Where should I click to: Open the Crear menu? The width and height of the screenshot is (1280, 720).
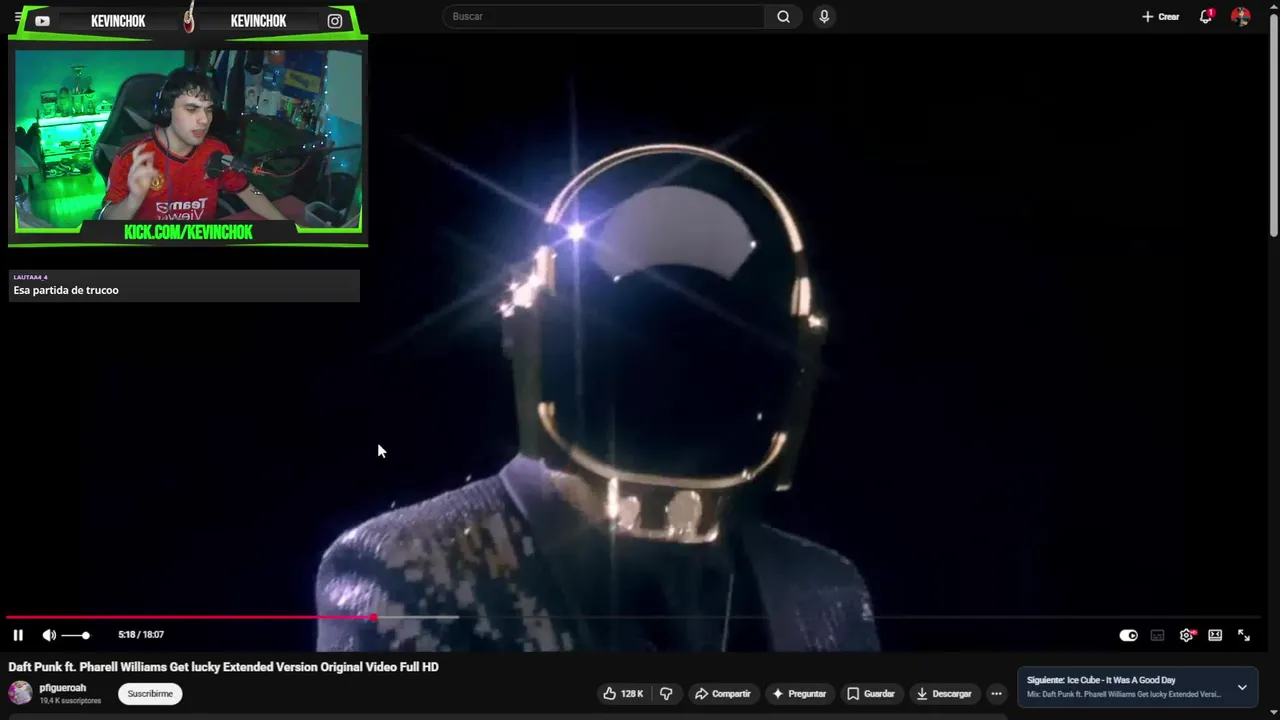[x=1161, y=16]
